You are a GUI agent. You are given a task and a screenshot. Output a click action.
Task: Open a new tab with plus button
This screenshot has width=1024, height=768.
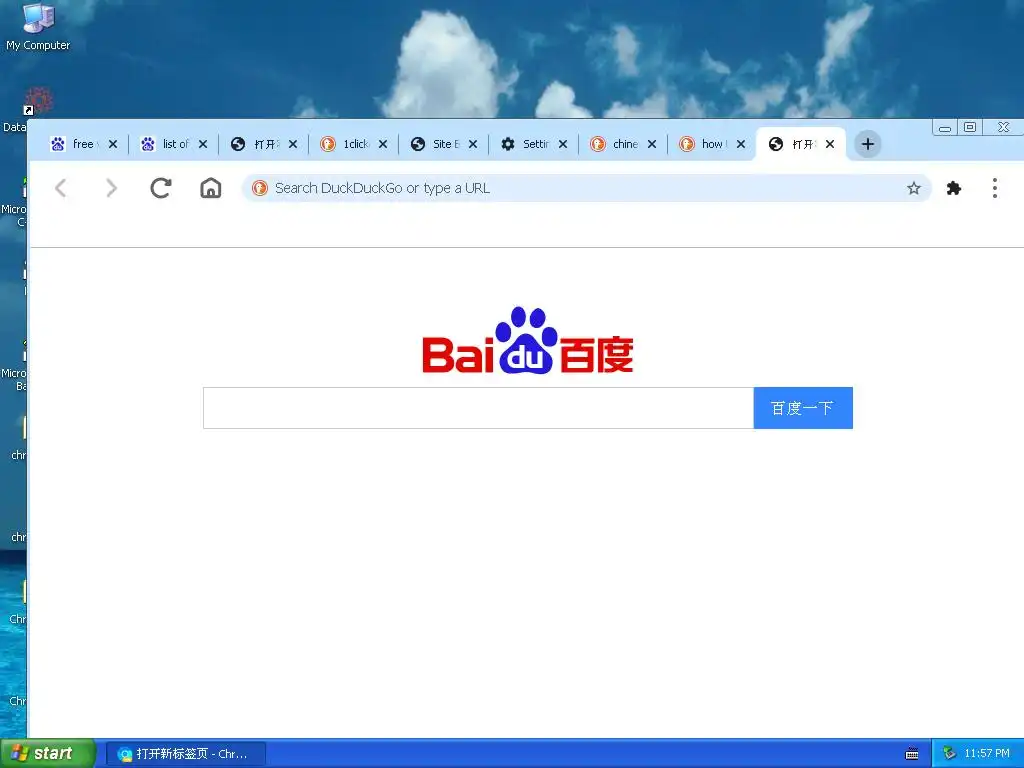(867, 144)
